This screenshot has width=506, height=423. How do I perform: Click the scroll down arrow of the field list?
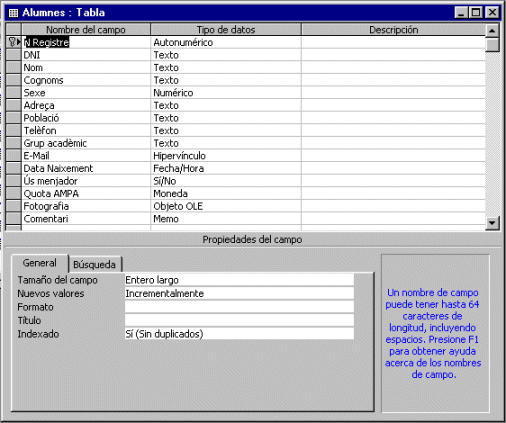coord(492,223)
